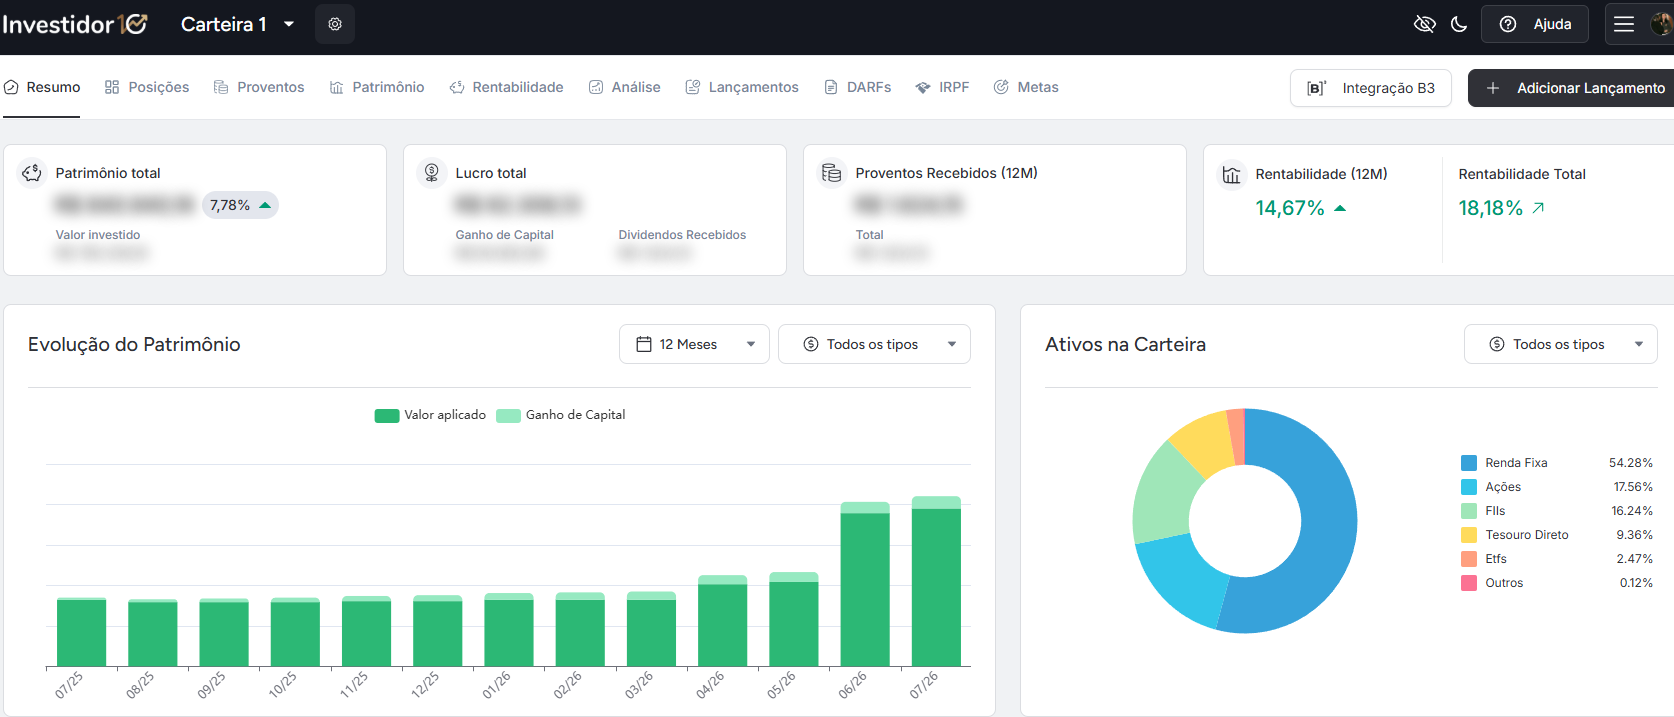Open the Rentabilidade tab
Image resolution: width=1674 pixels, height=717 pixels.
[506, 87]
